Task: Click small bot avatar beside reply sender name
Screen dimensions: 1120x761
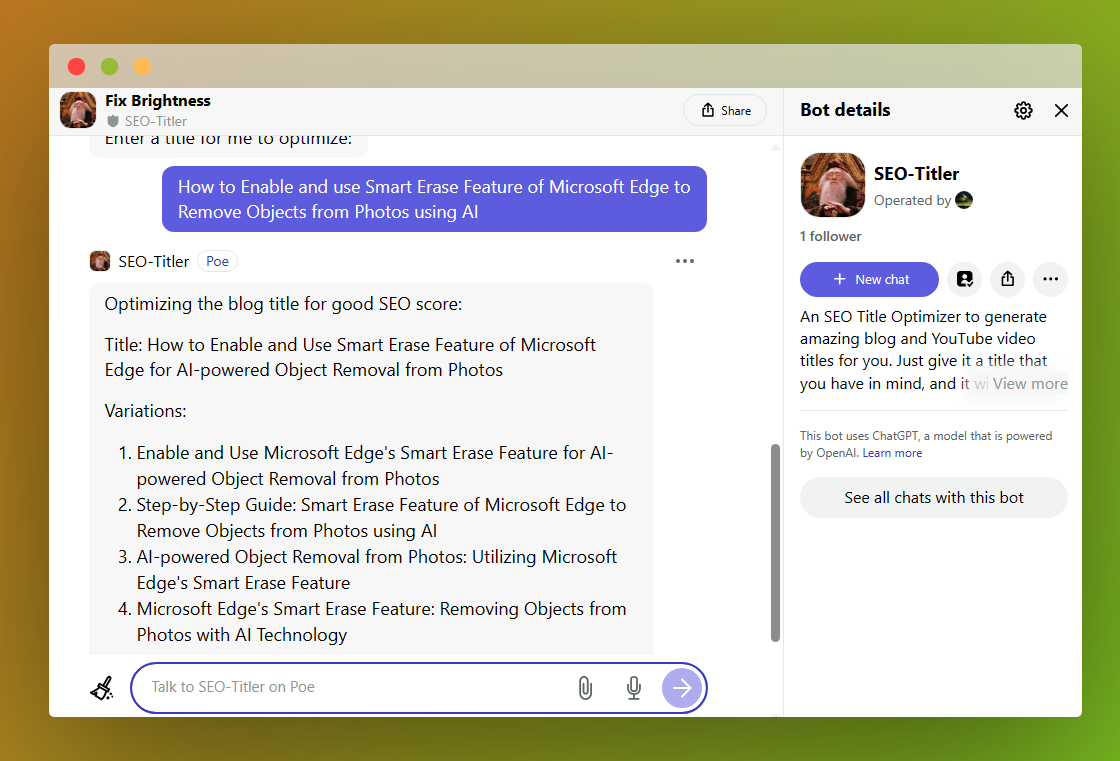Action: click(x=100, y=261)
